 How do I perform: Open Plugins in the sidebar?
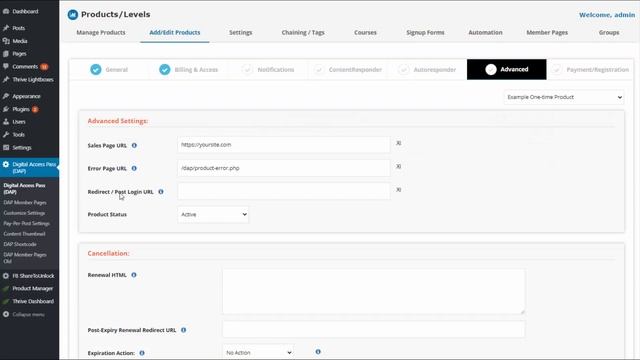(20, 109)
